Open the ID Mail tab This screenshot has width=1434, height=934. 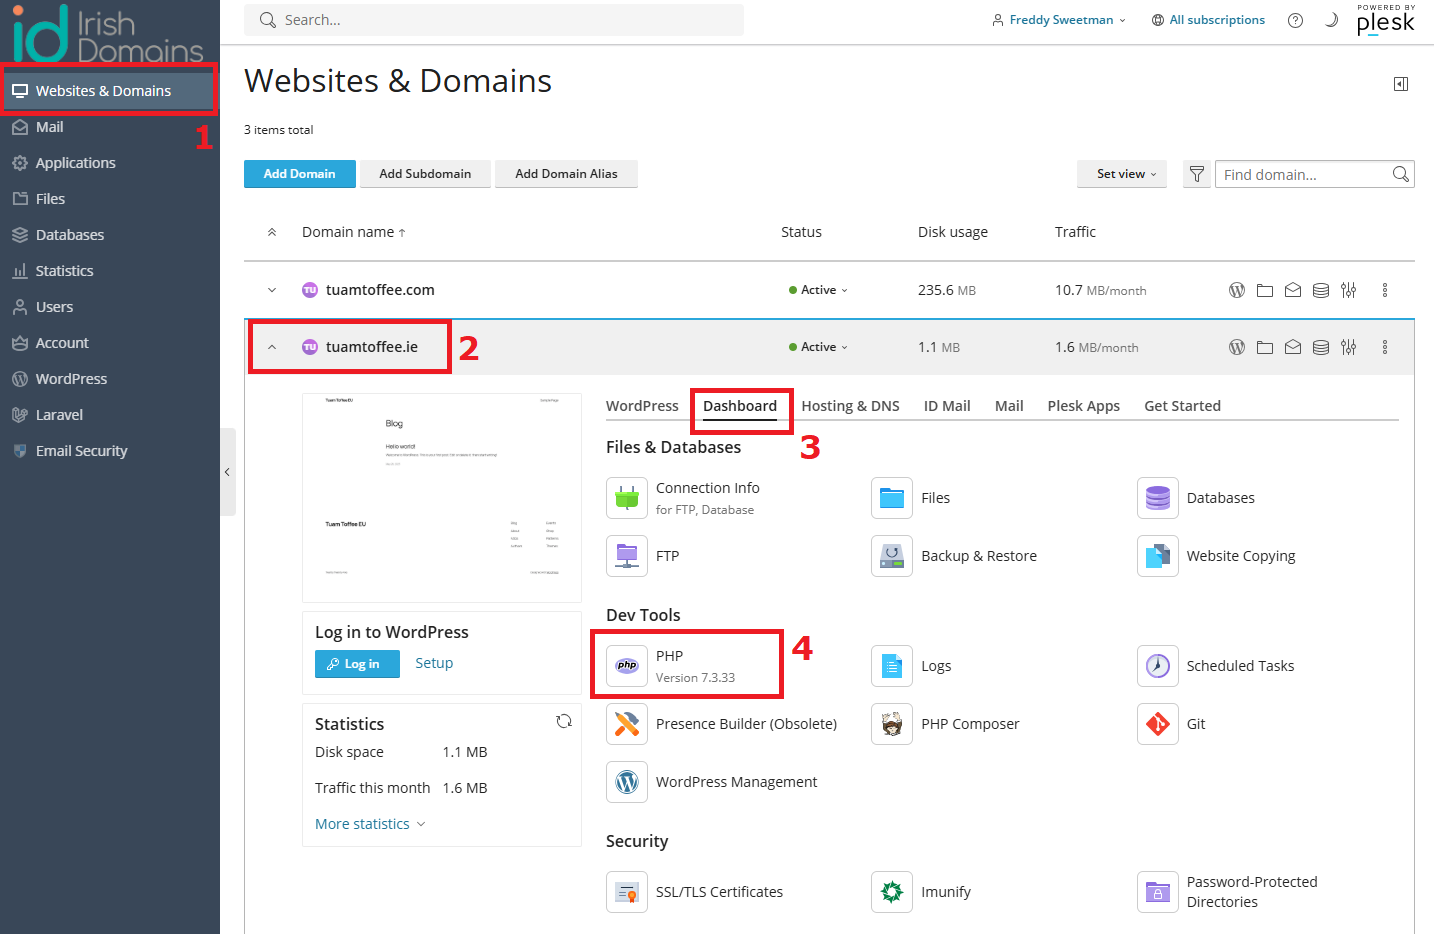tap(947, 406)
